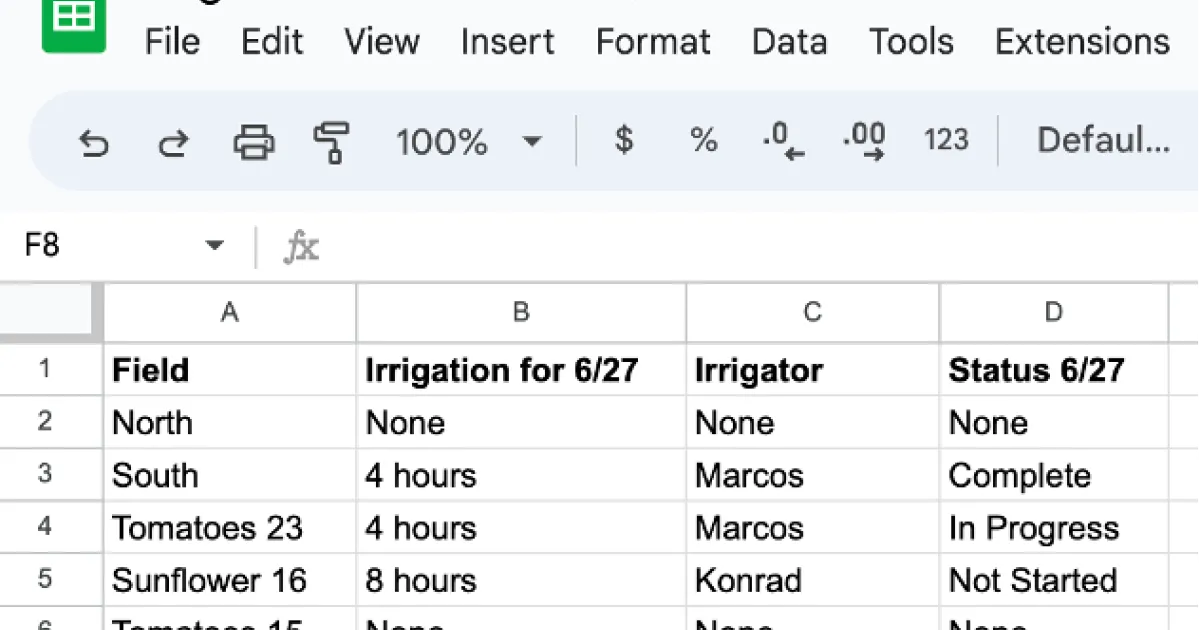
Task: Open the Format menu
Action: (652, 42)
